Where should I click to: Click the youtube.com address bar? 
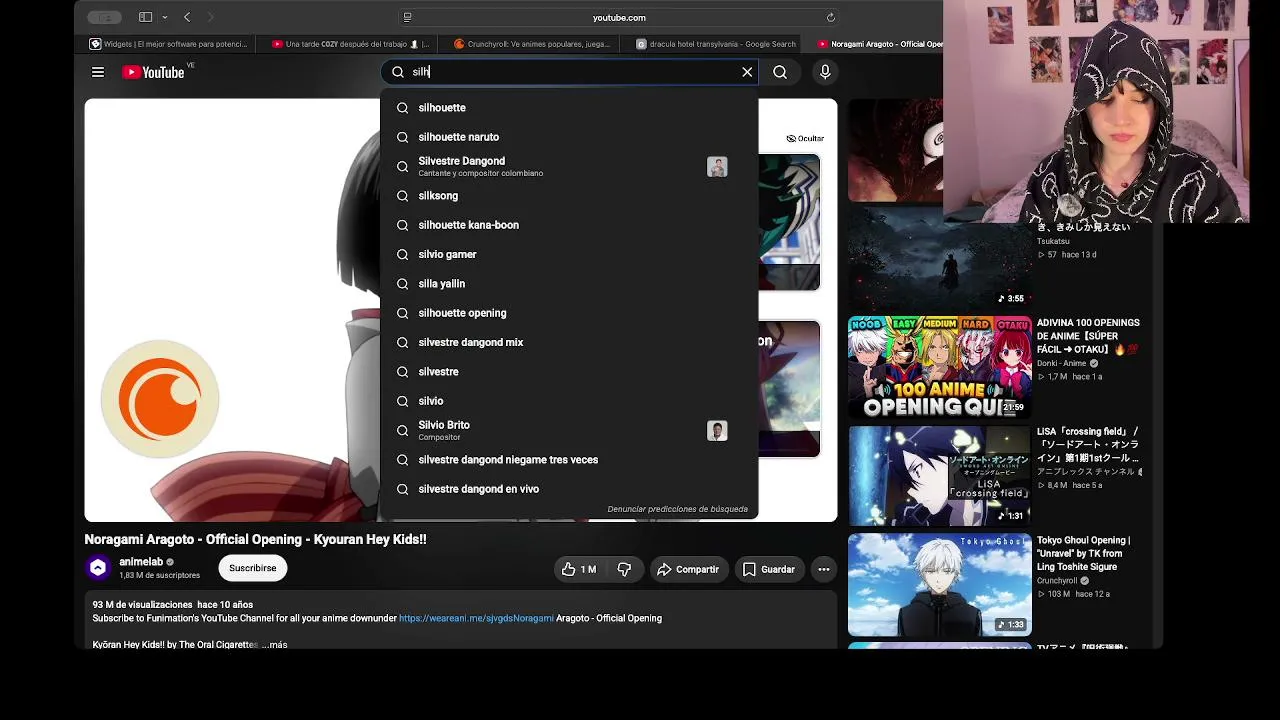pos(619,17)
